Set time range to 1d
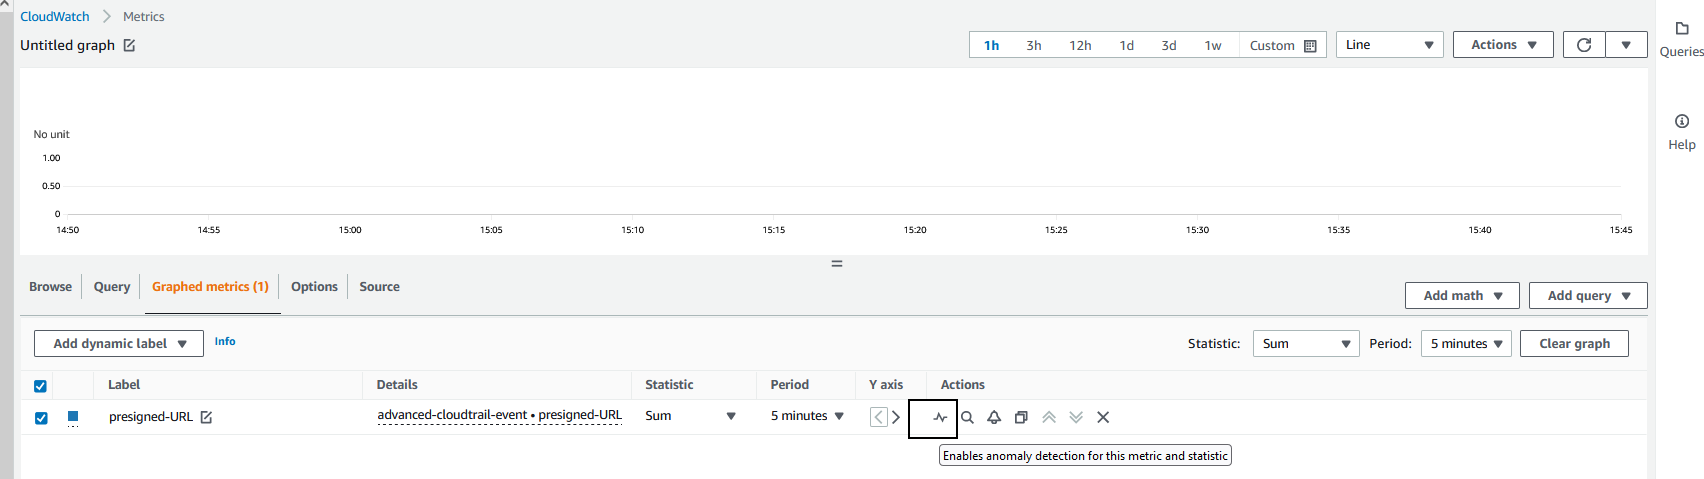1704x479 pixels. click(1126, 46)
